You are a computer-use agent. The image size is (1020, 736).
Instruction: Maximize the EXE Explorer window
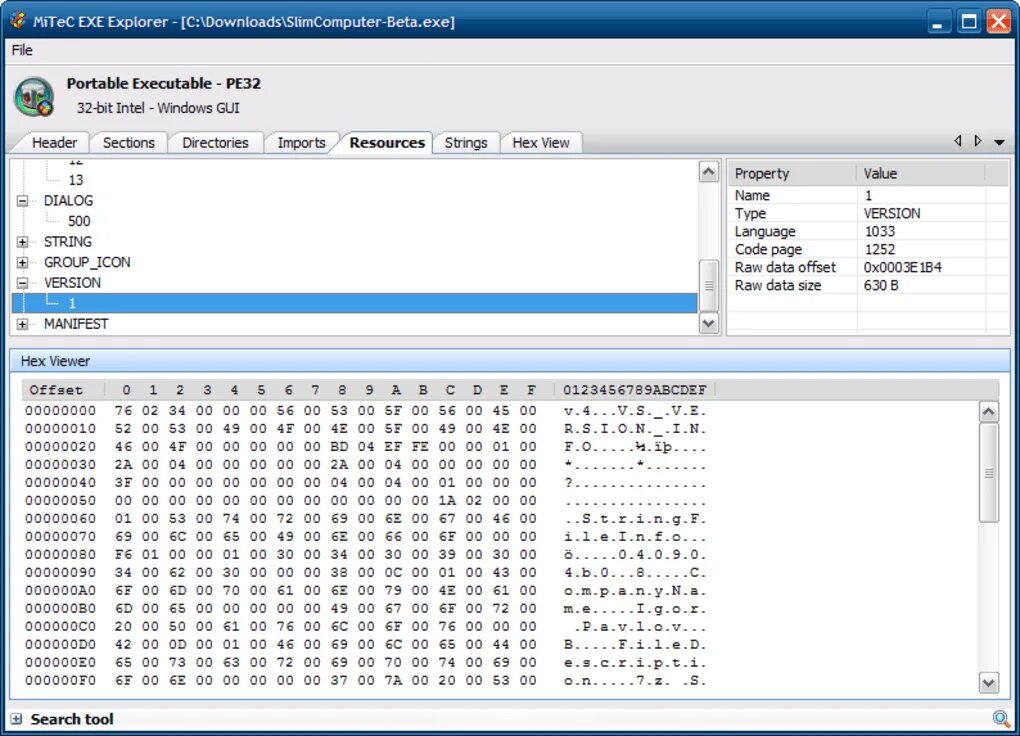(969, 22)
